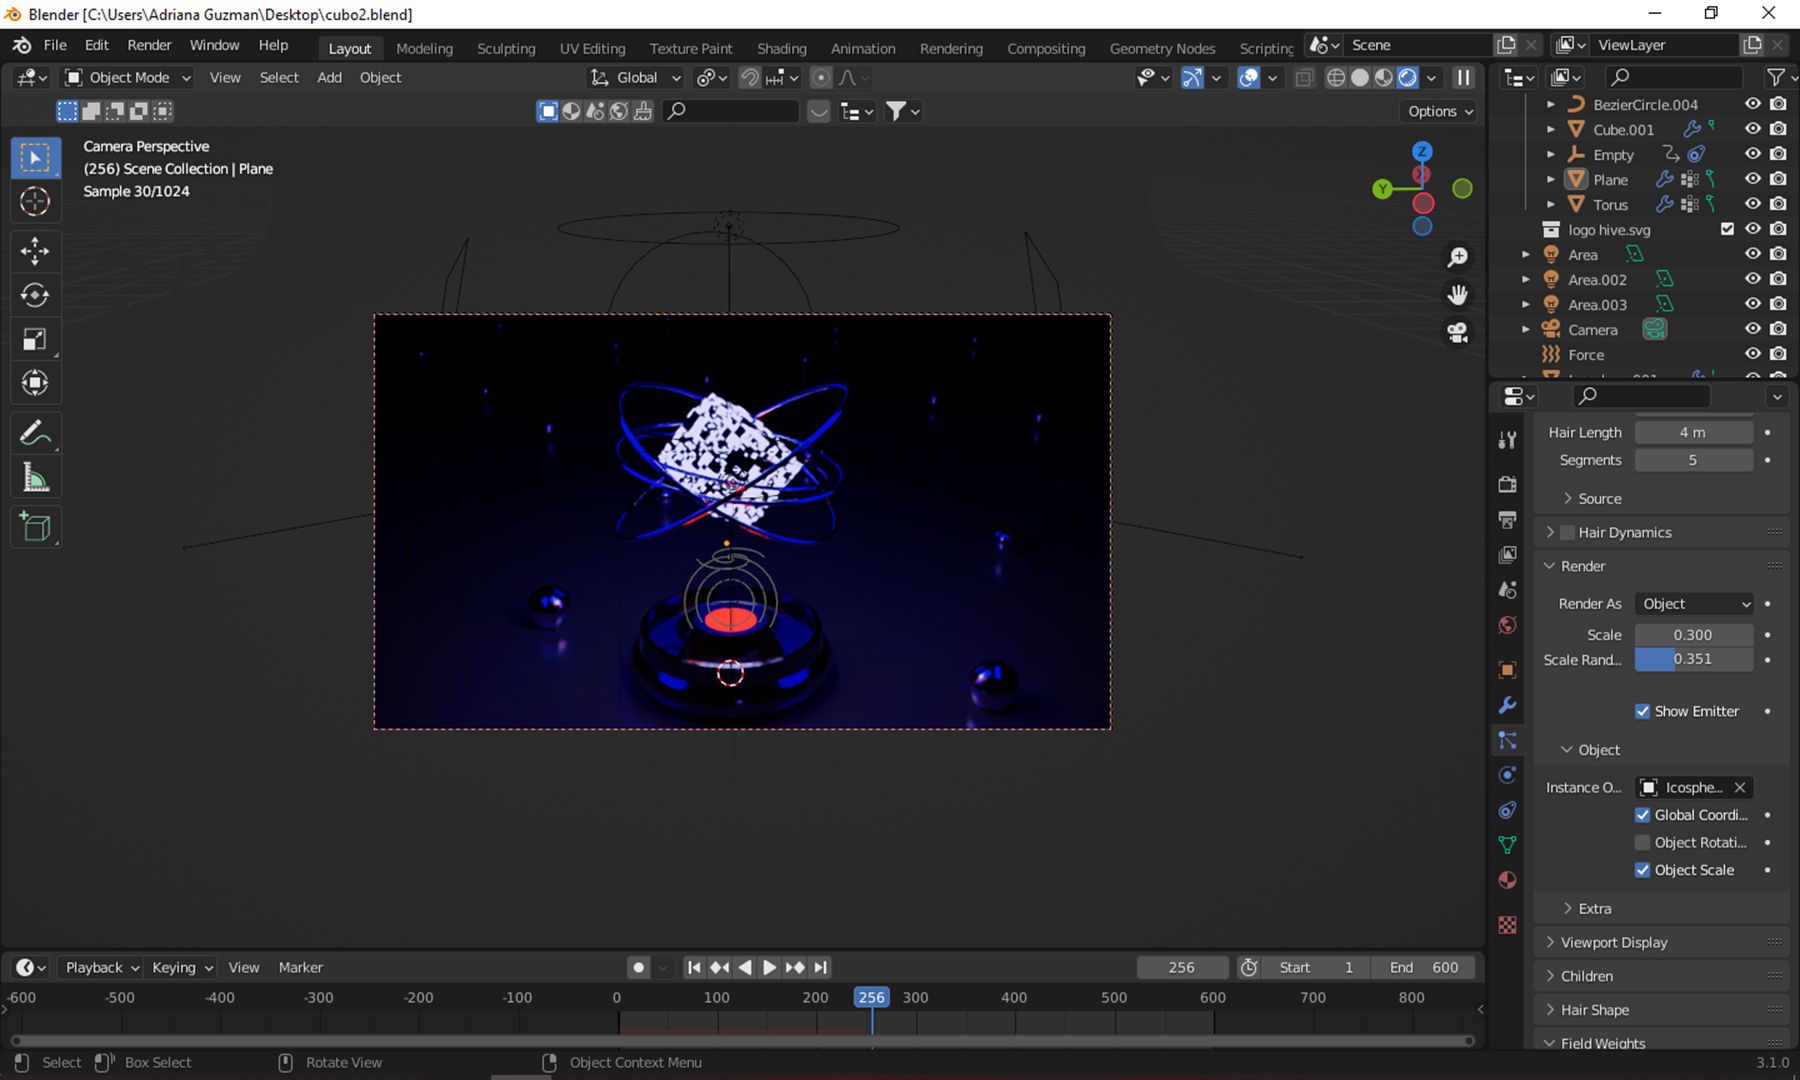Screen dimensions: 1800x1080
Task: Select the Move tool
Action: pos(35,250)
